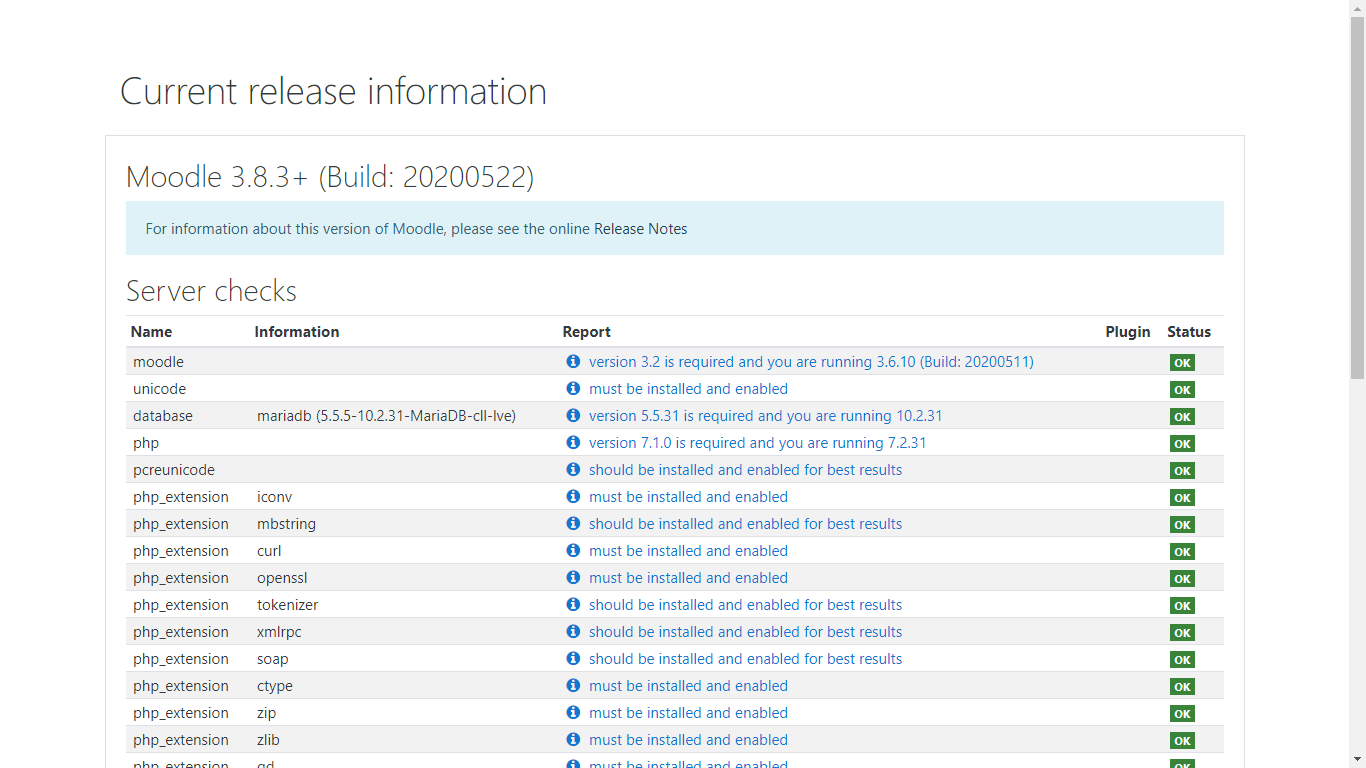Screen dimensions: 1366x768
Task: Click the OK status badge for pcreunicode
Action: tap(1182, 471)
